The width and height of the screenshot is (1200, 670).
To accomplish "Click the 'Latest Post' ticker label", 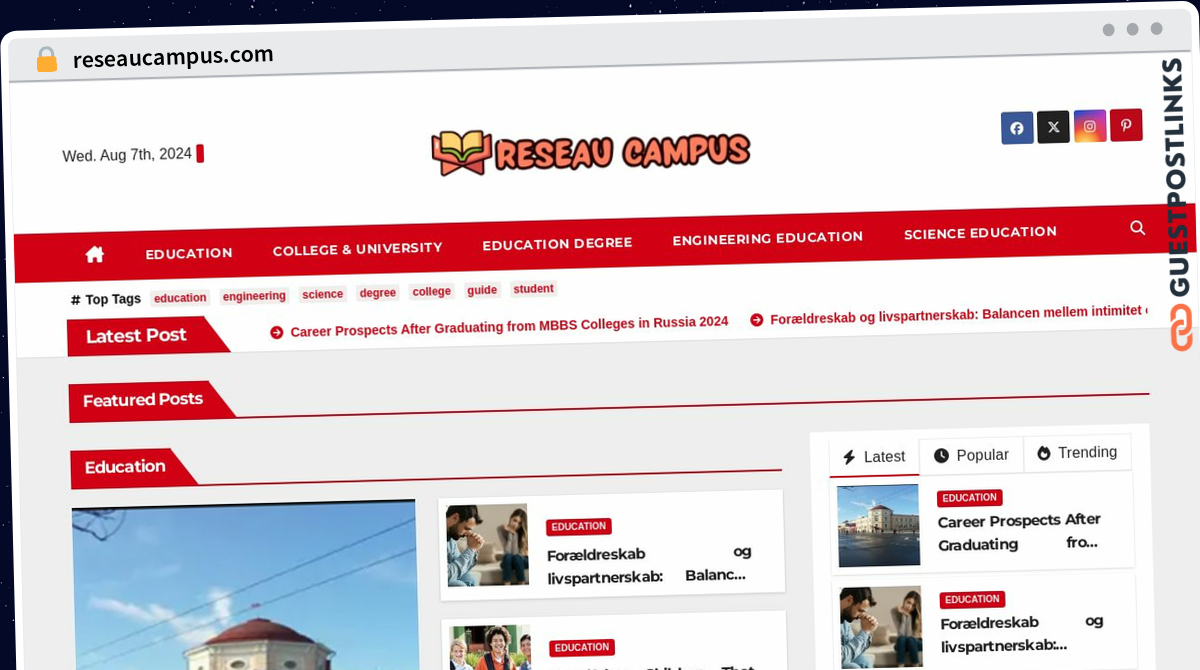I will pyautogui.click(x=136, y=336).
